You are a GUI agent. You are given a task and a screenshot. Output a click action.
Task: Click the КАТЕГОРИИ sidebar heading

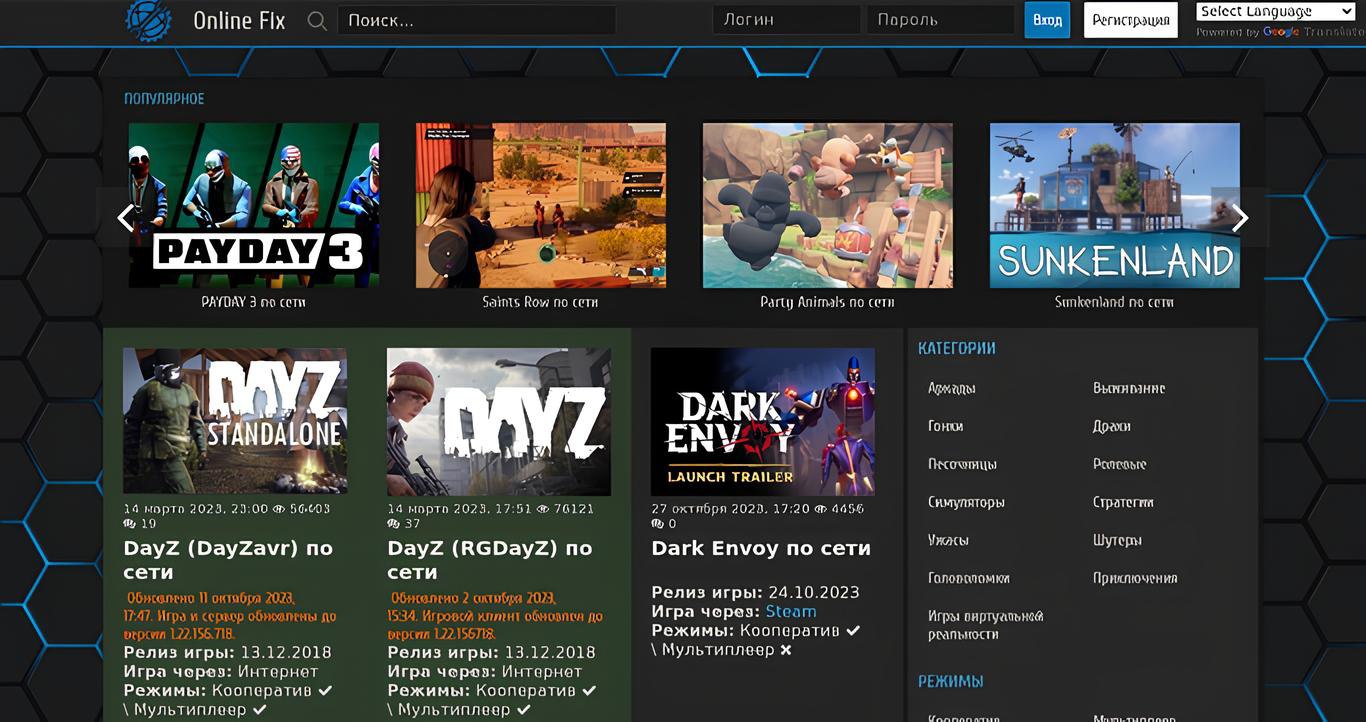coord(957,348)
